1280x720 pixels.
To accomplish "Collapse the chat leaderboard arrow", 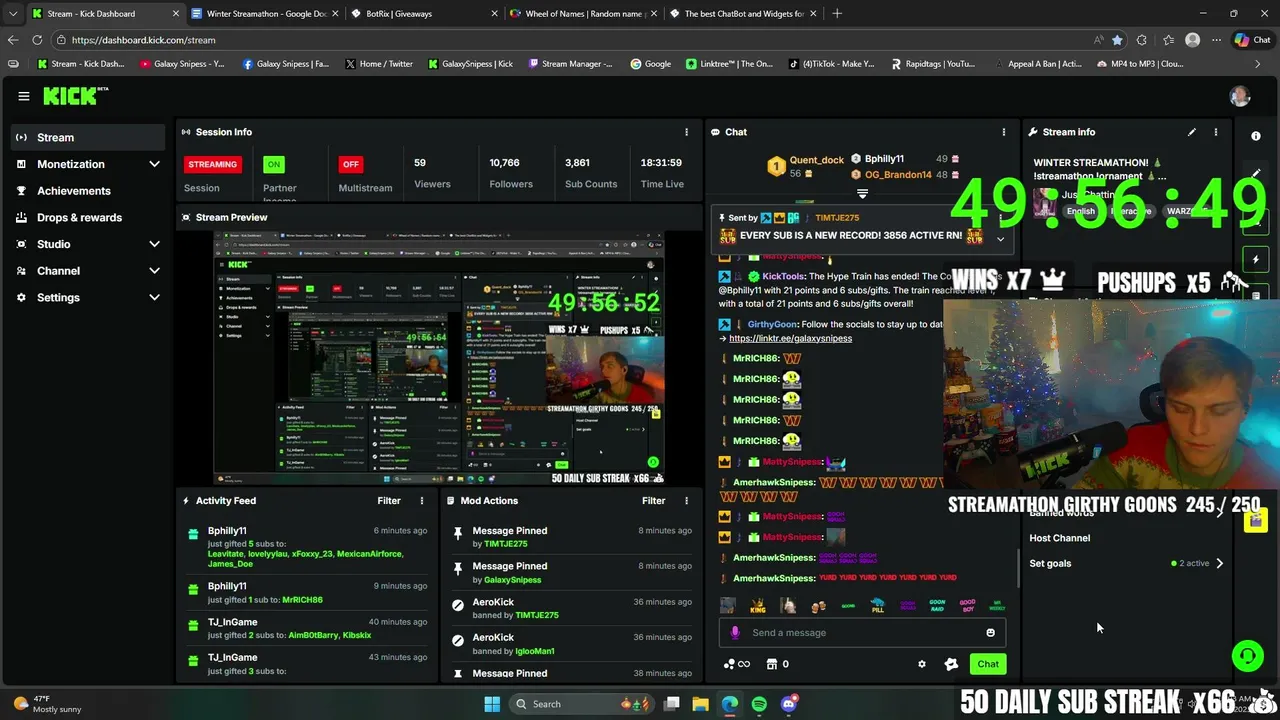I will tap(862, 194).
